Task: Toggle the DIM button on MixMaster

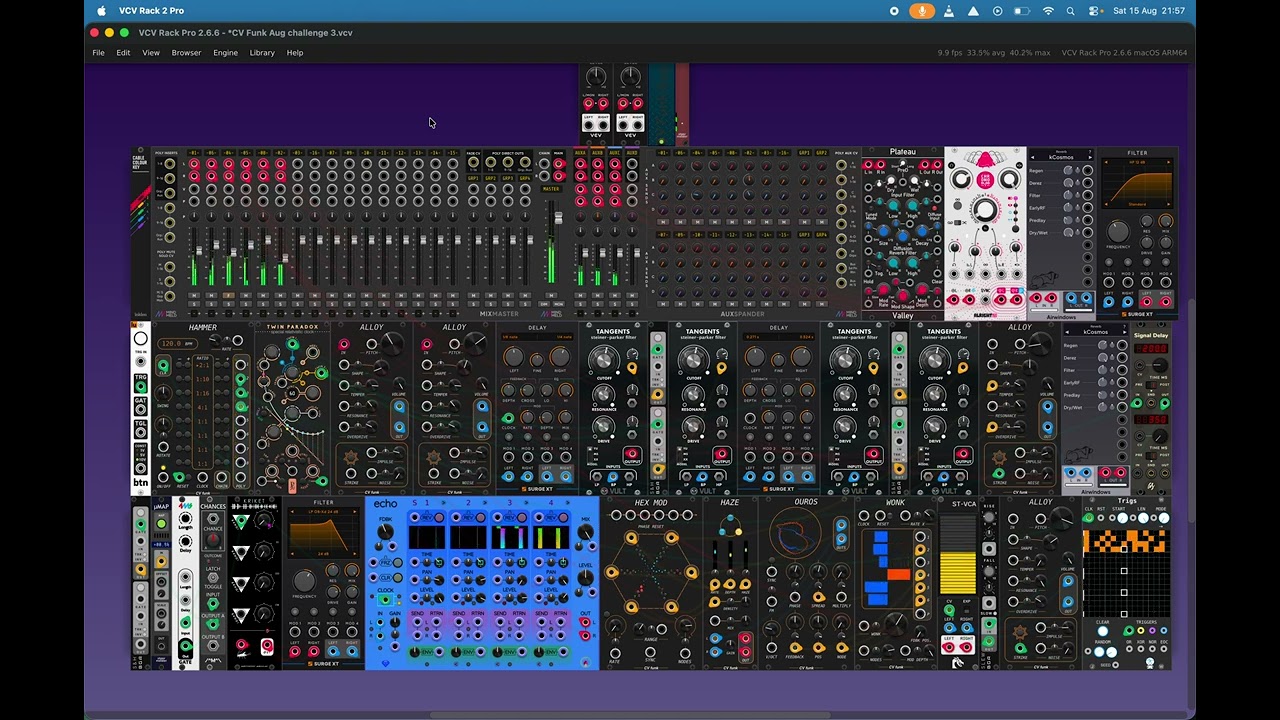Action: point(544,303)
